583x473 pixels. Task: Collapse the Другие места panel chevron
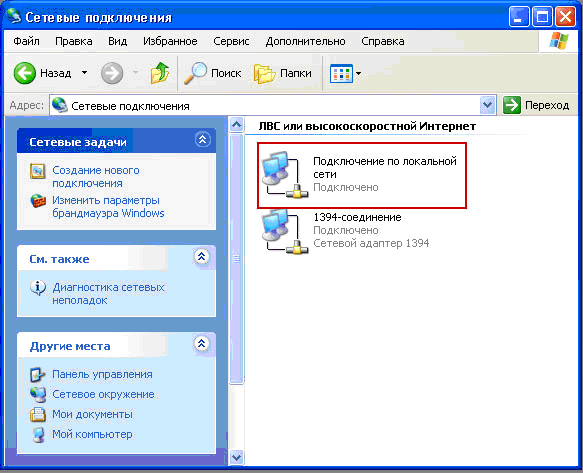point(202,343)
